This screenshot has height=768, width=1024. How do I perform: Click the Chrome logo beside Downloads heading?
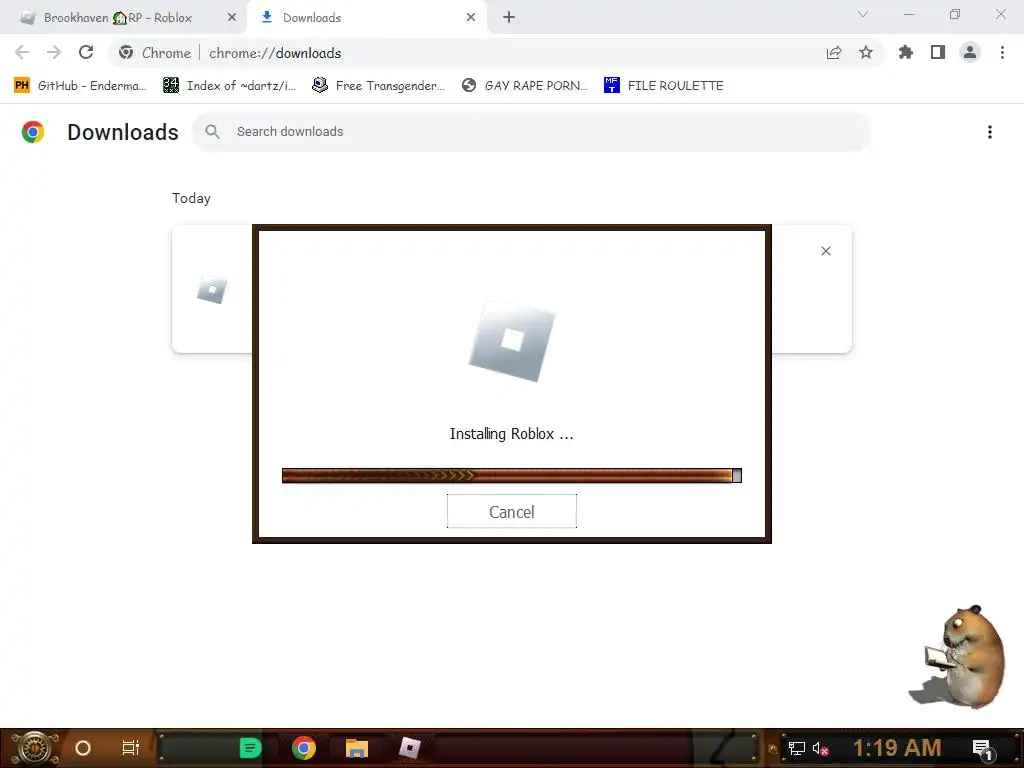click(x=33, y=132)
